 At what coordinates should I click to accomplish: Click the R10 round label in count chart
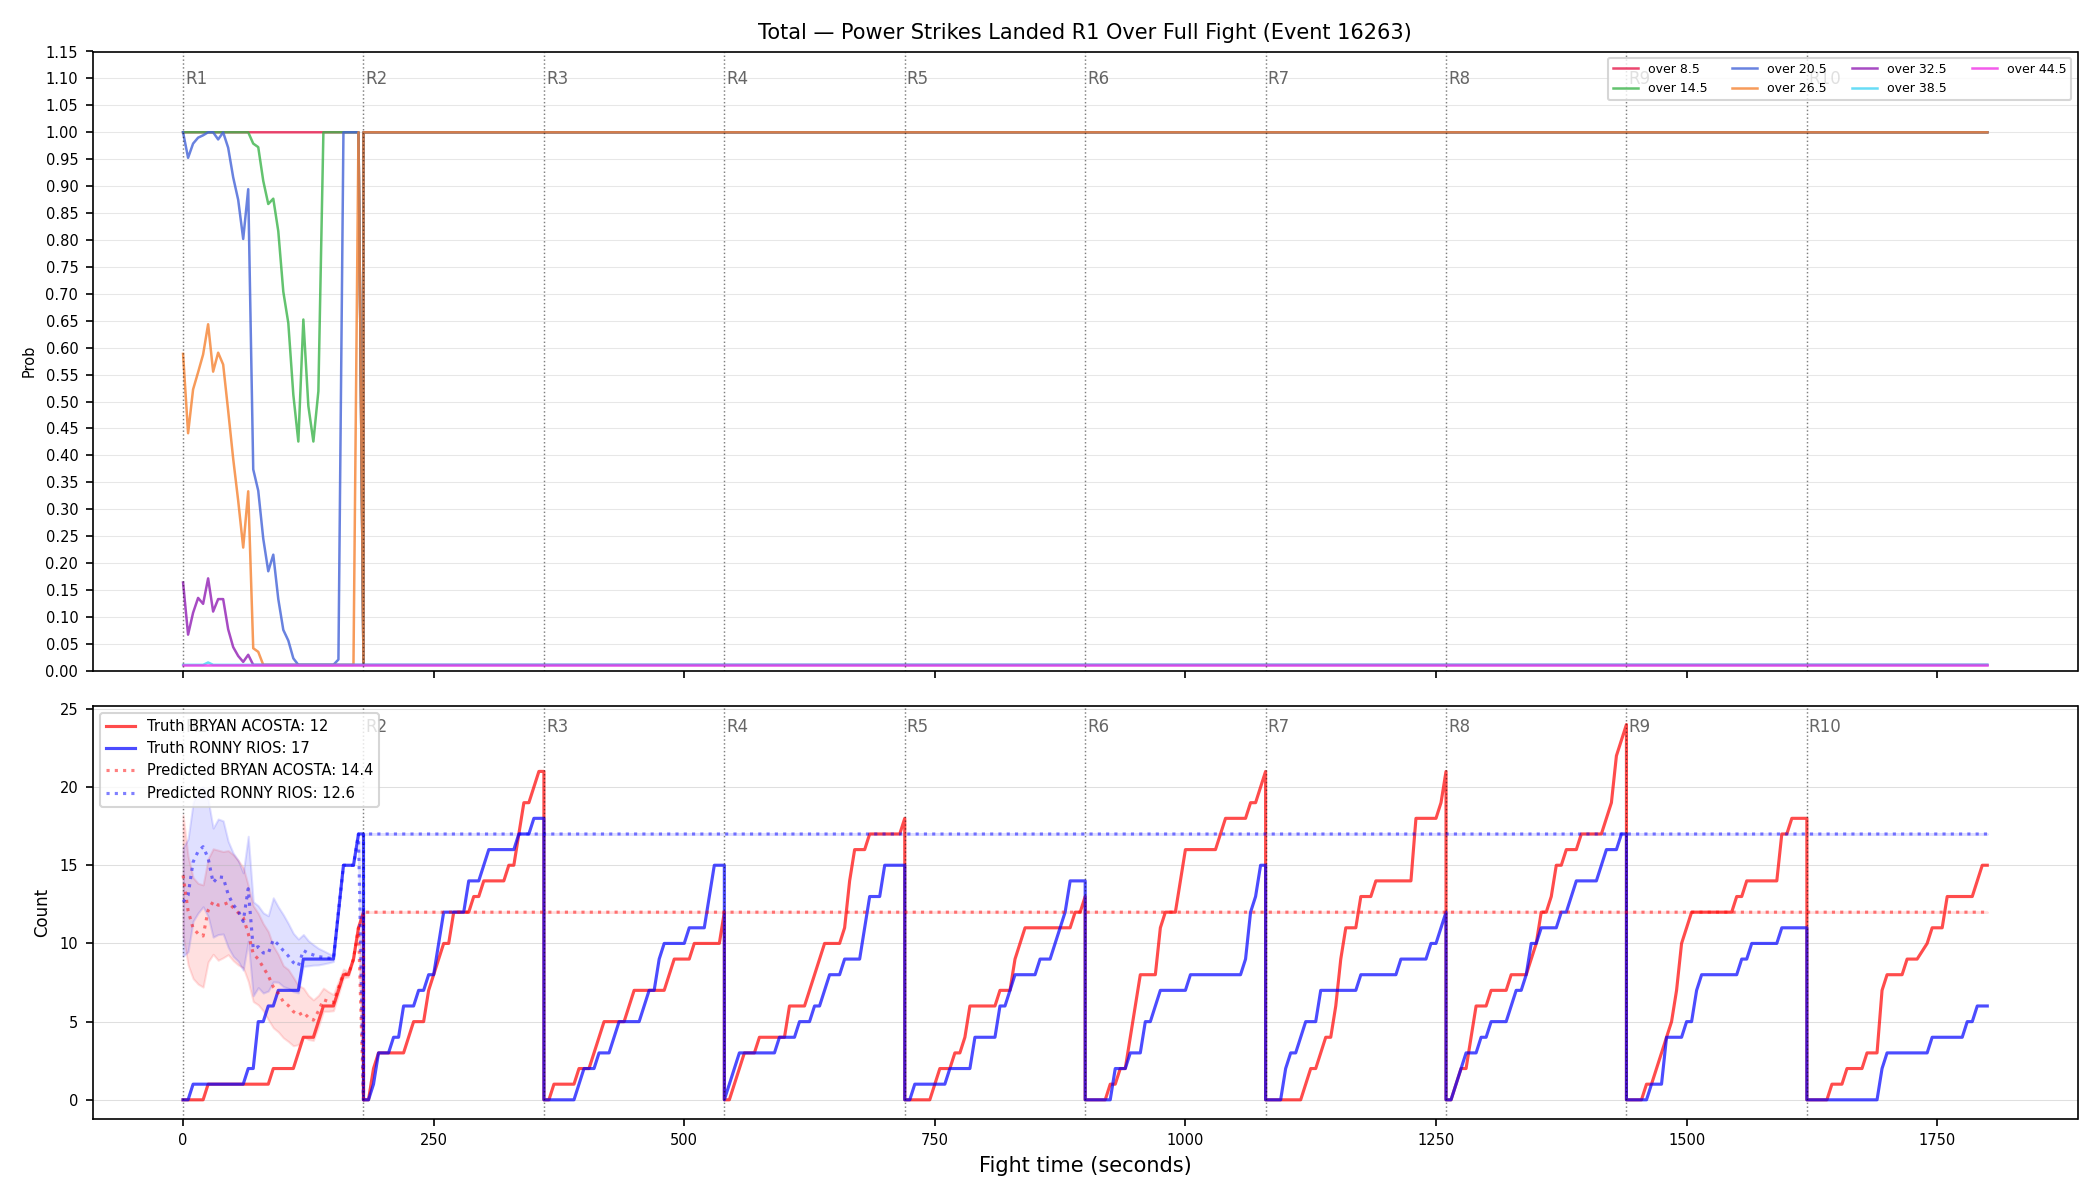(1824, 726)
